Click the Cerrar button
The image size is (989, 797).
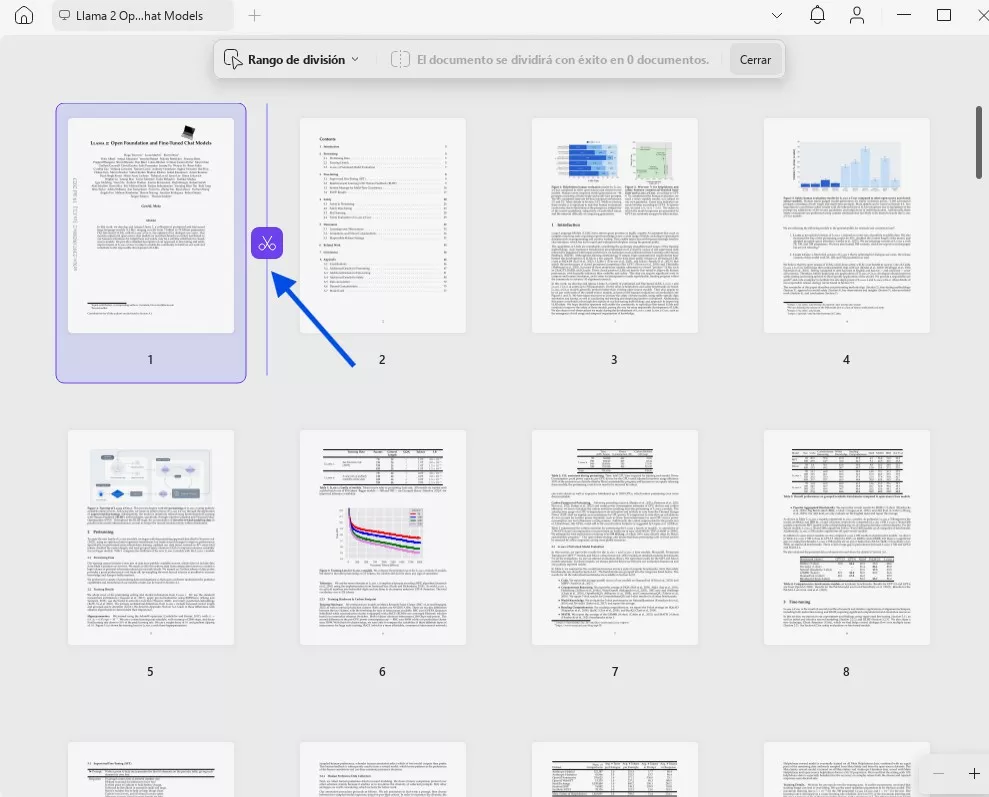[755, 60]
